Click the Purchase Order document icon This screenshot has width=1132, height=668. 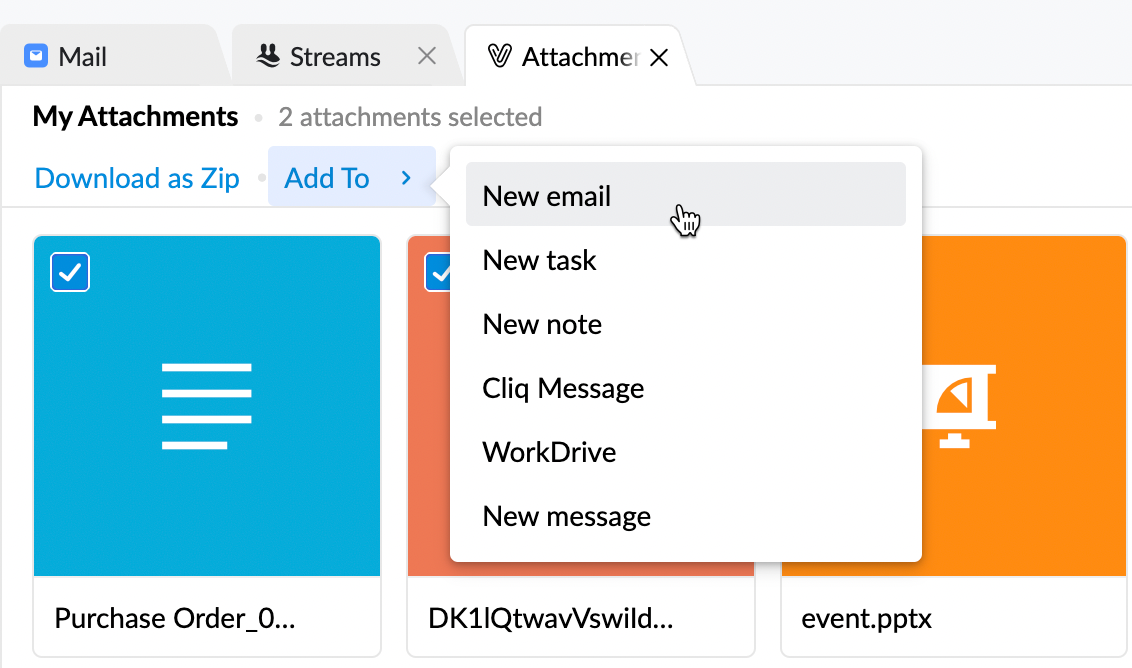coord(206,405)
